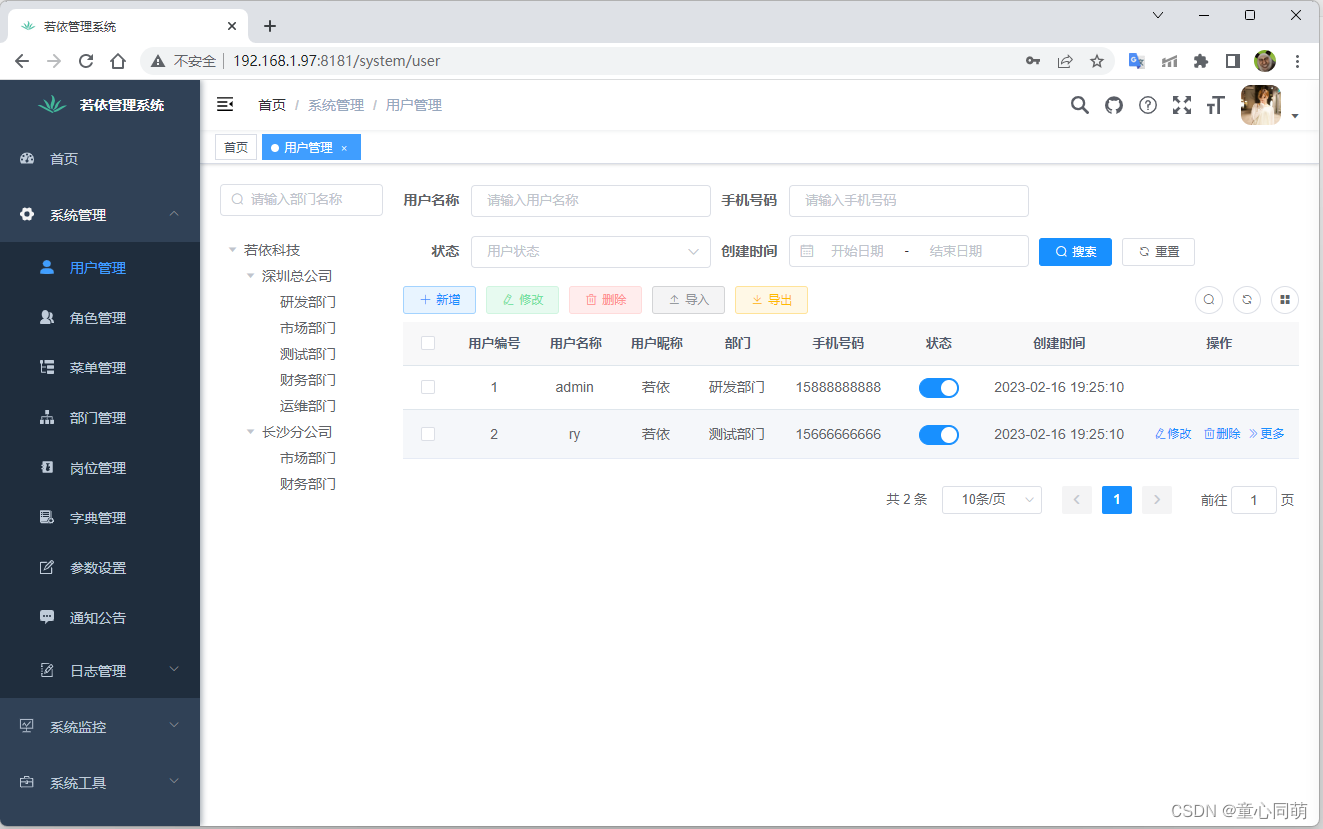Expand the 系统监控 sidebar menu
Image resolution: width=1323 pixels, height=829 pixels.
[x=100, y=726]
